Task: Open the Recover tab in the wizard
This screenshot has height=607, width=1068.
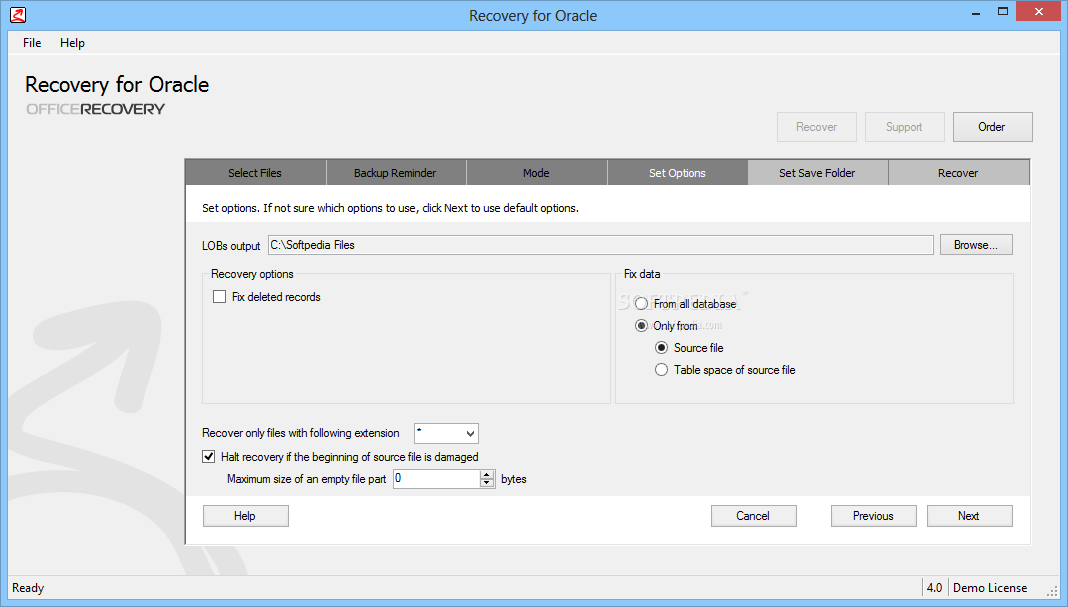Action: (x=958, y=173)
